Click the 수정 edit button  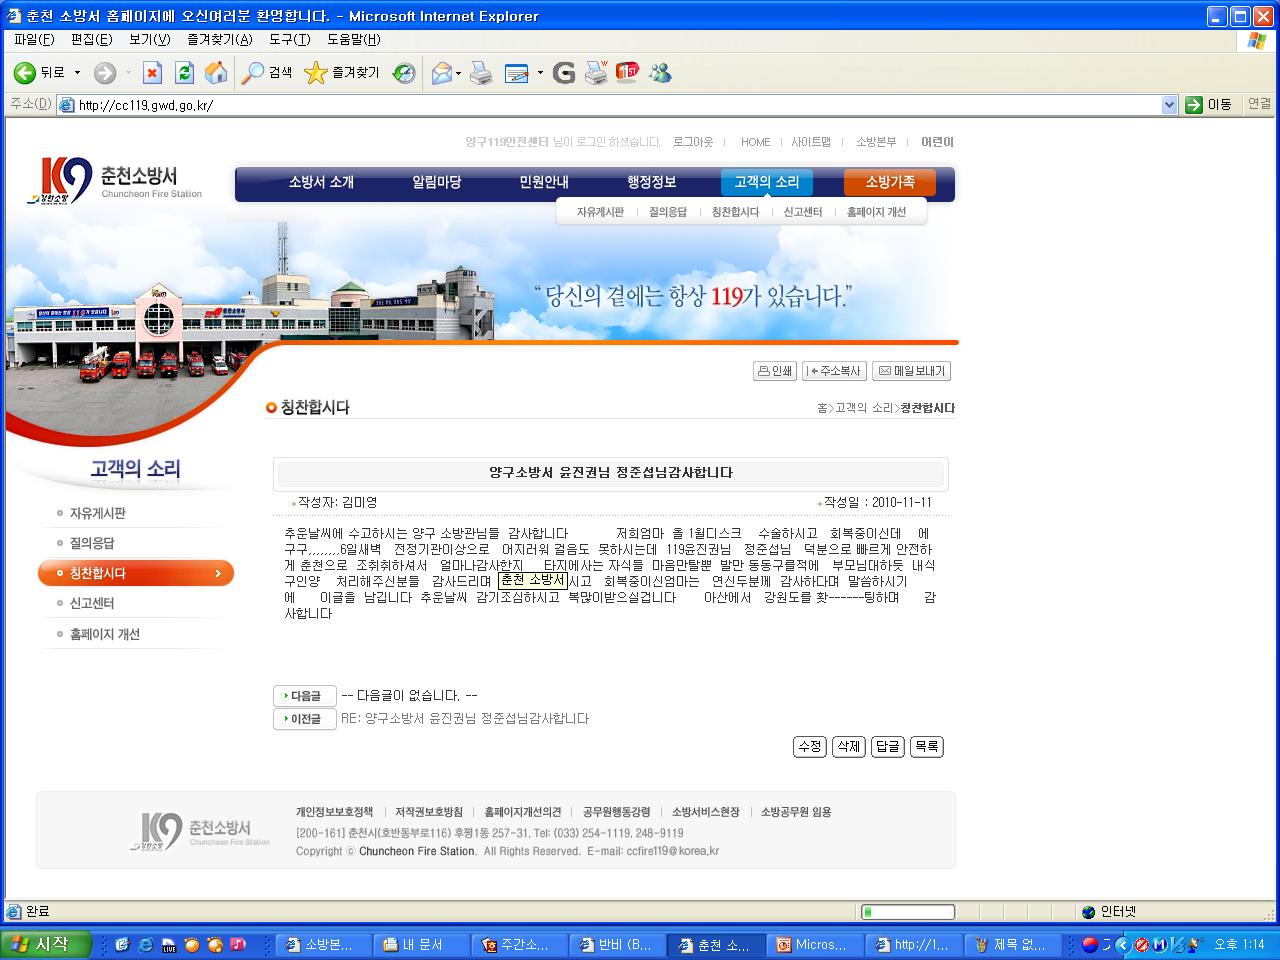809,747
